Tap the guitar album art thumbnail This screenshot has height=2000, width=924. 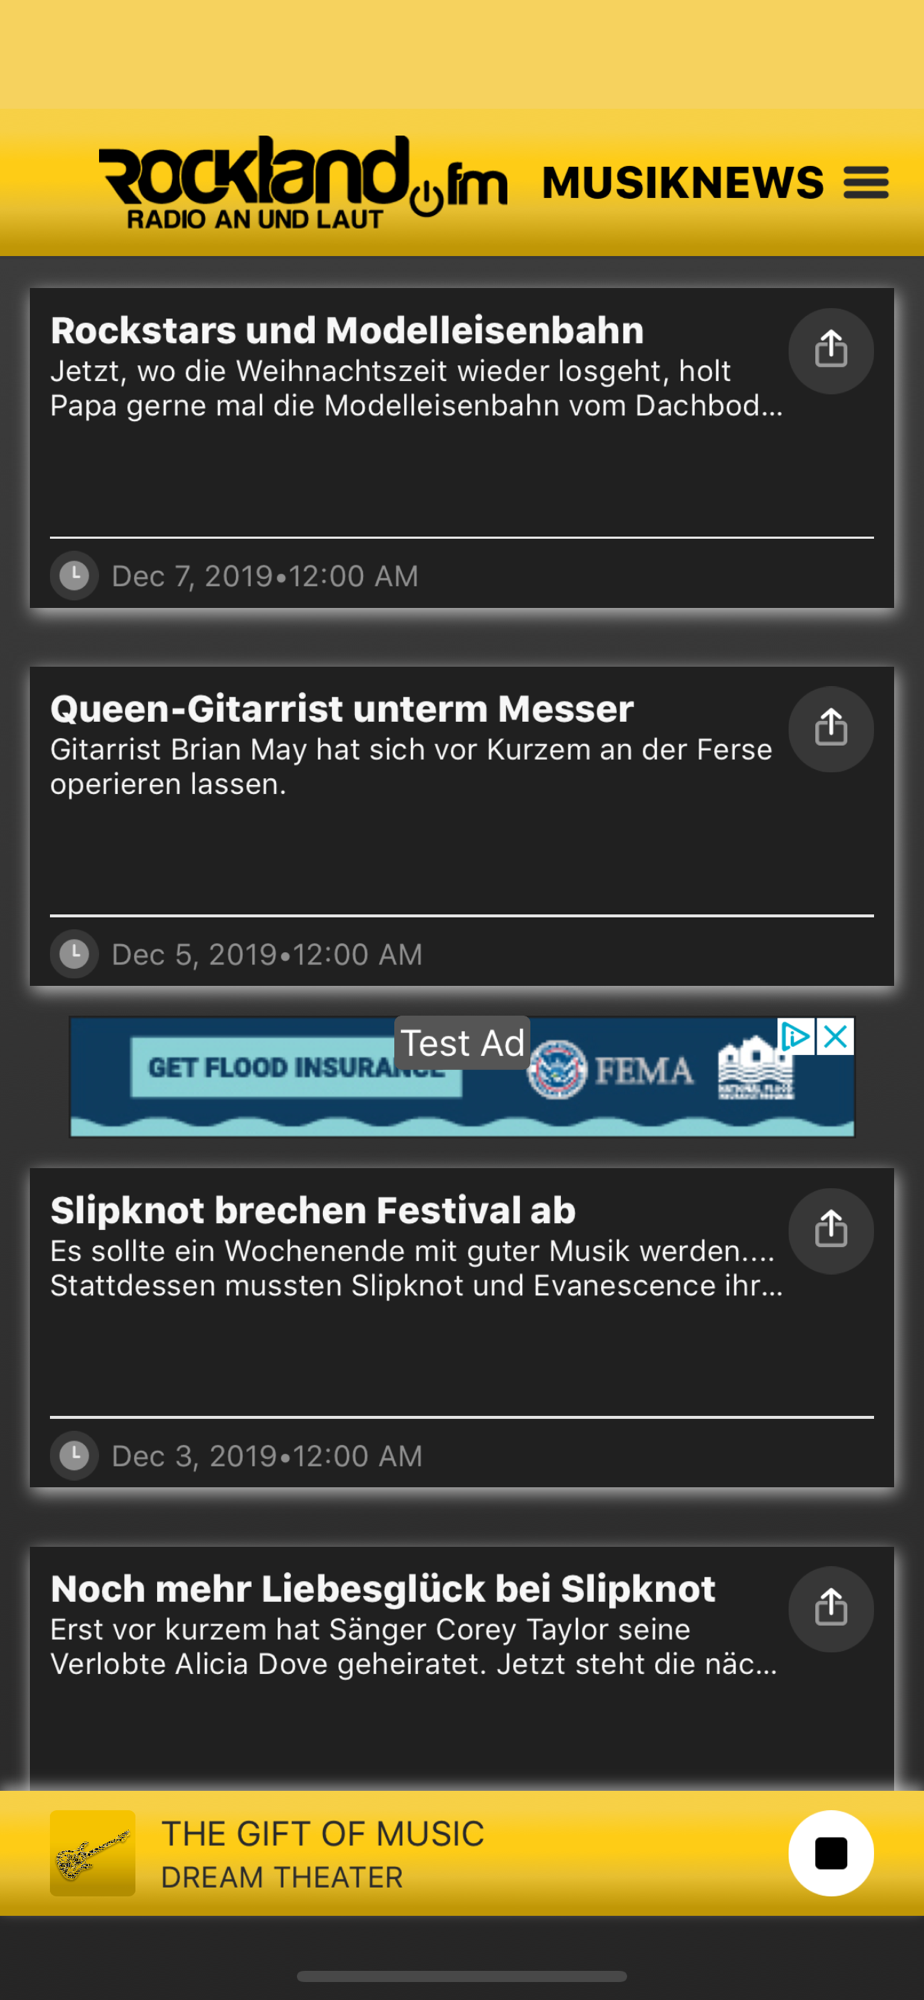[93, 1853]
